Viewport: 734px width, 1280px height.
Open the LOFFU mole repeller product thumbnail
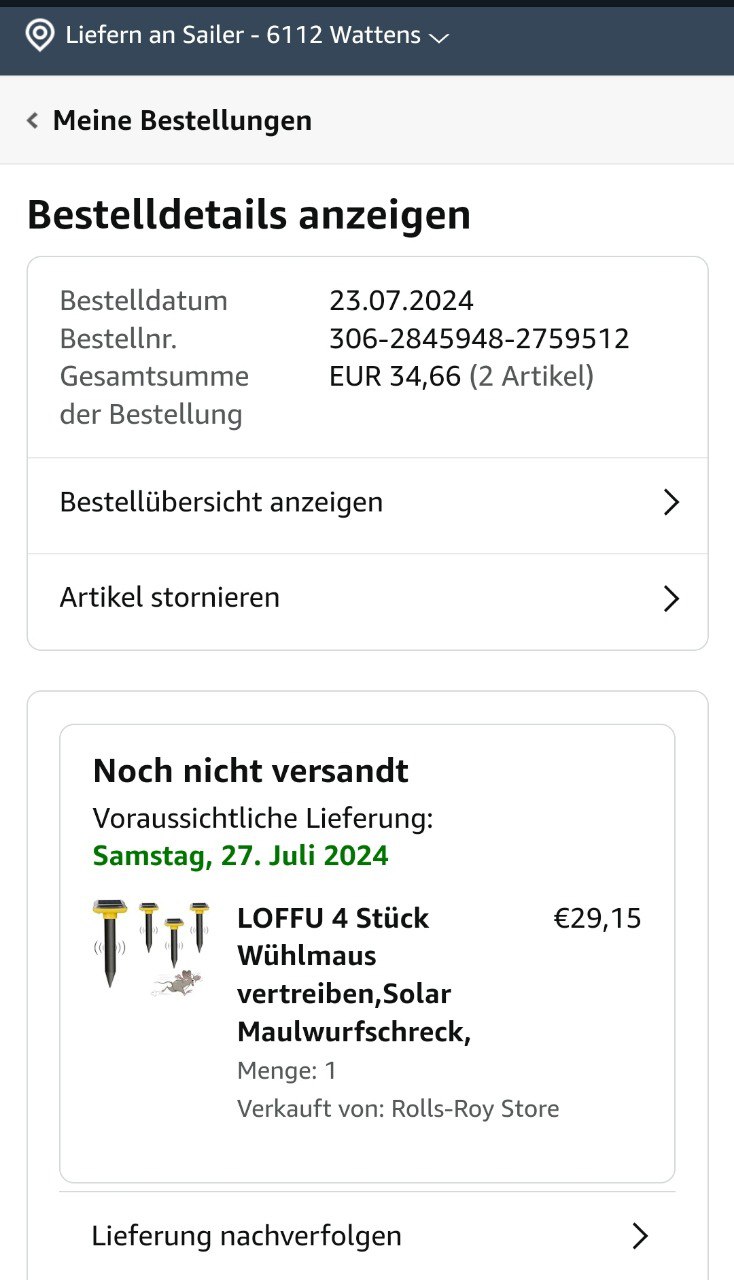[x=151, y=946]
